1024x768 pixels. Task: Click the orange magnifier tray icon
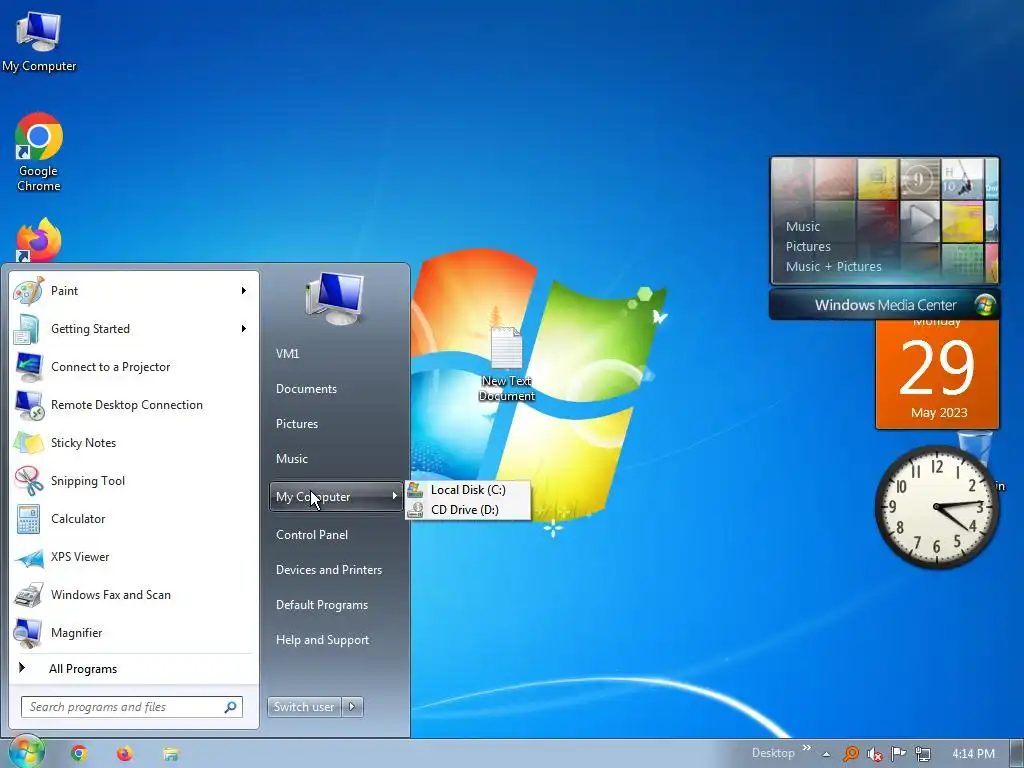(850, 754)
